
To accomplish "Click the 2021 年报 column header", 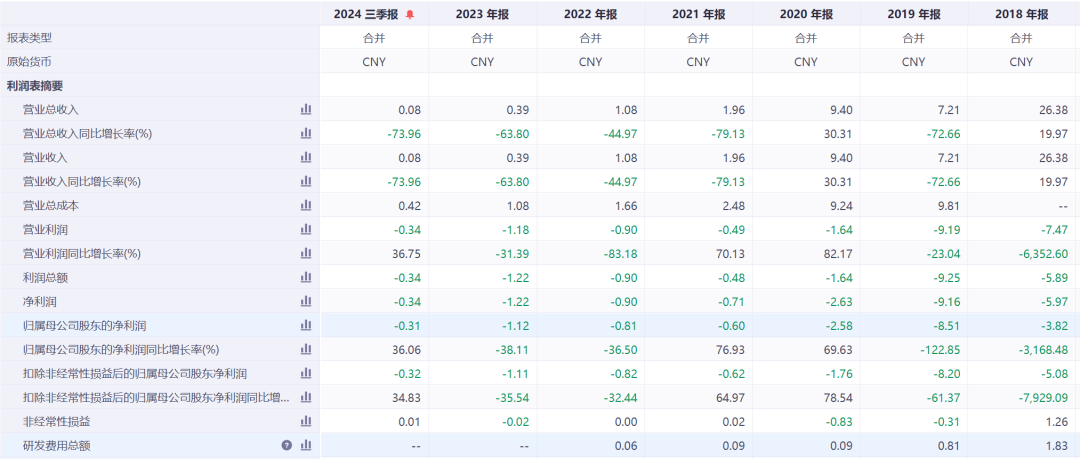I will coord(698,14).
